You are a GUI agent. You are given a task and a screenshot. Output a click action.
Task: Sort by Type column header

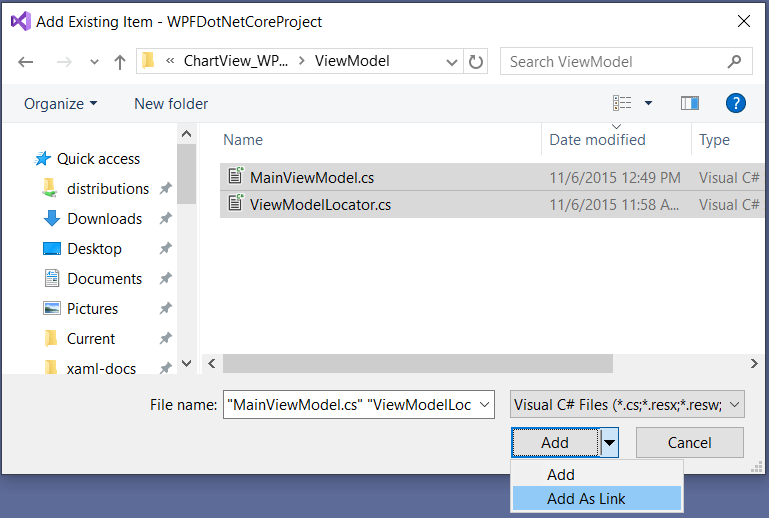click(x=714, y=140)
